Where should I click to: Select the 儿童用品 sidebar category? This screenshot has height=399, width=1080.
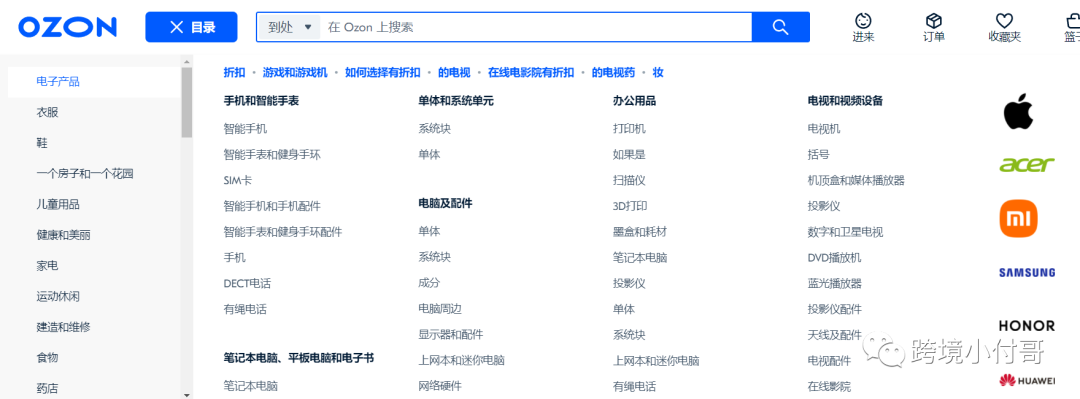click(58, 205)
